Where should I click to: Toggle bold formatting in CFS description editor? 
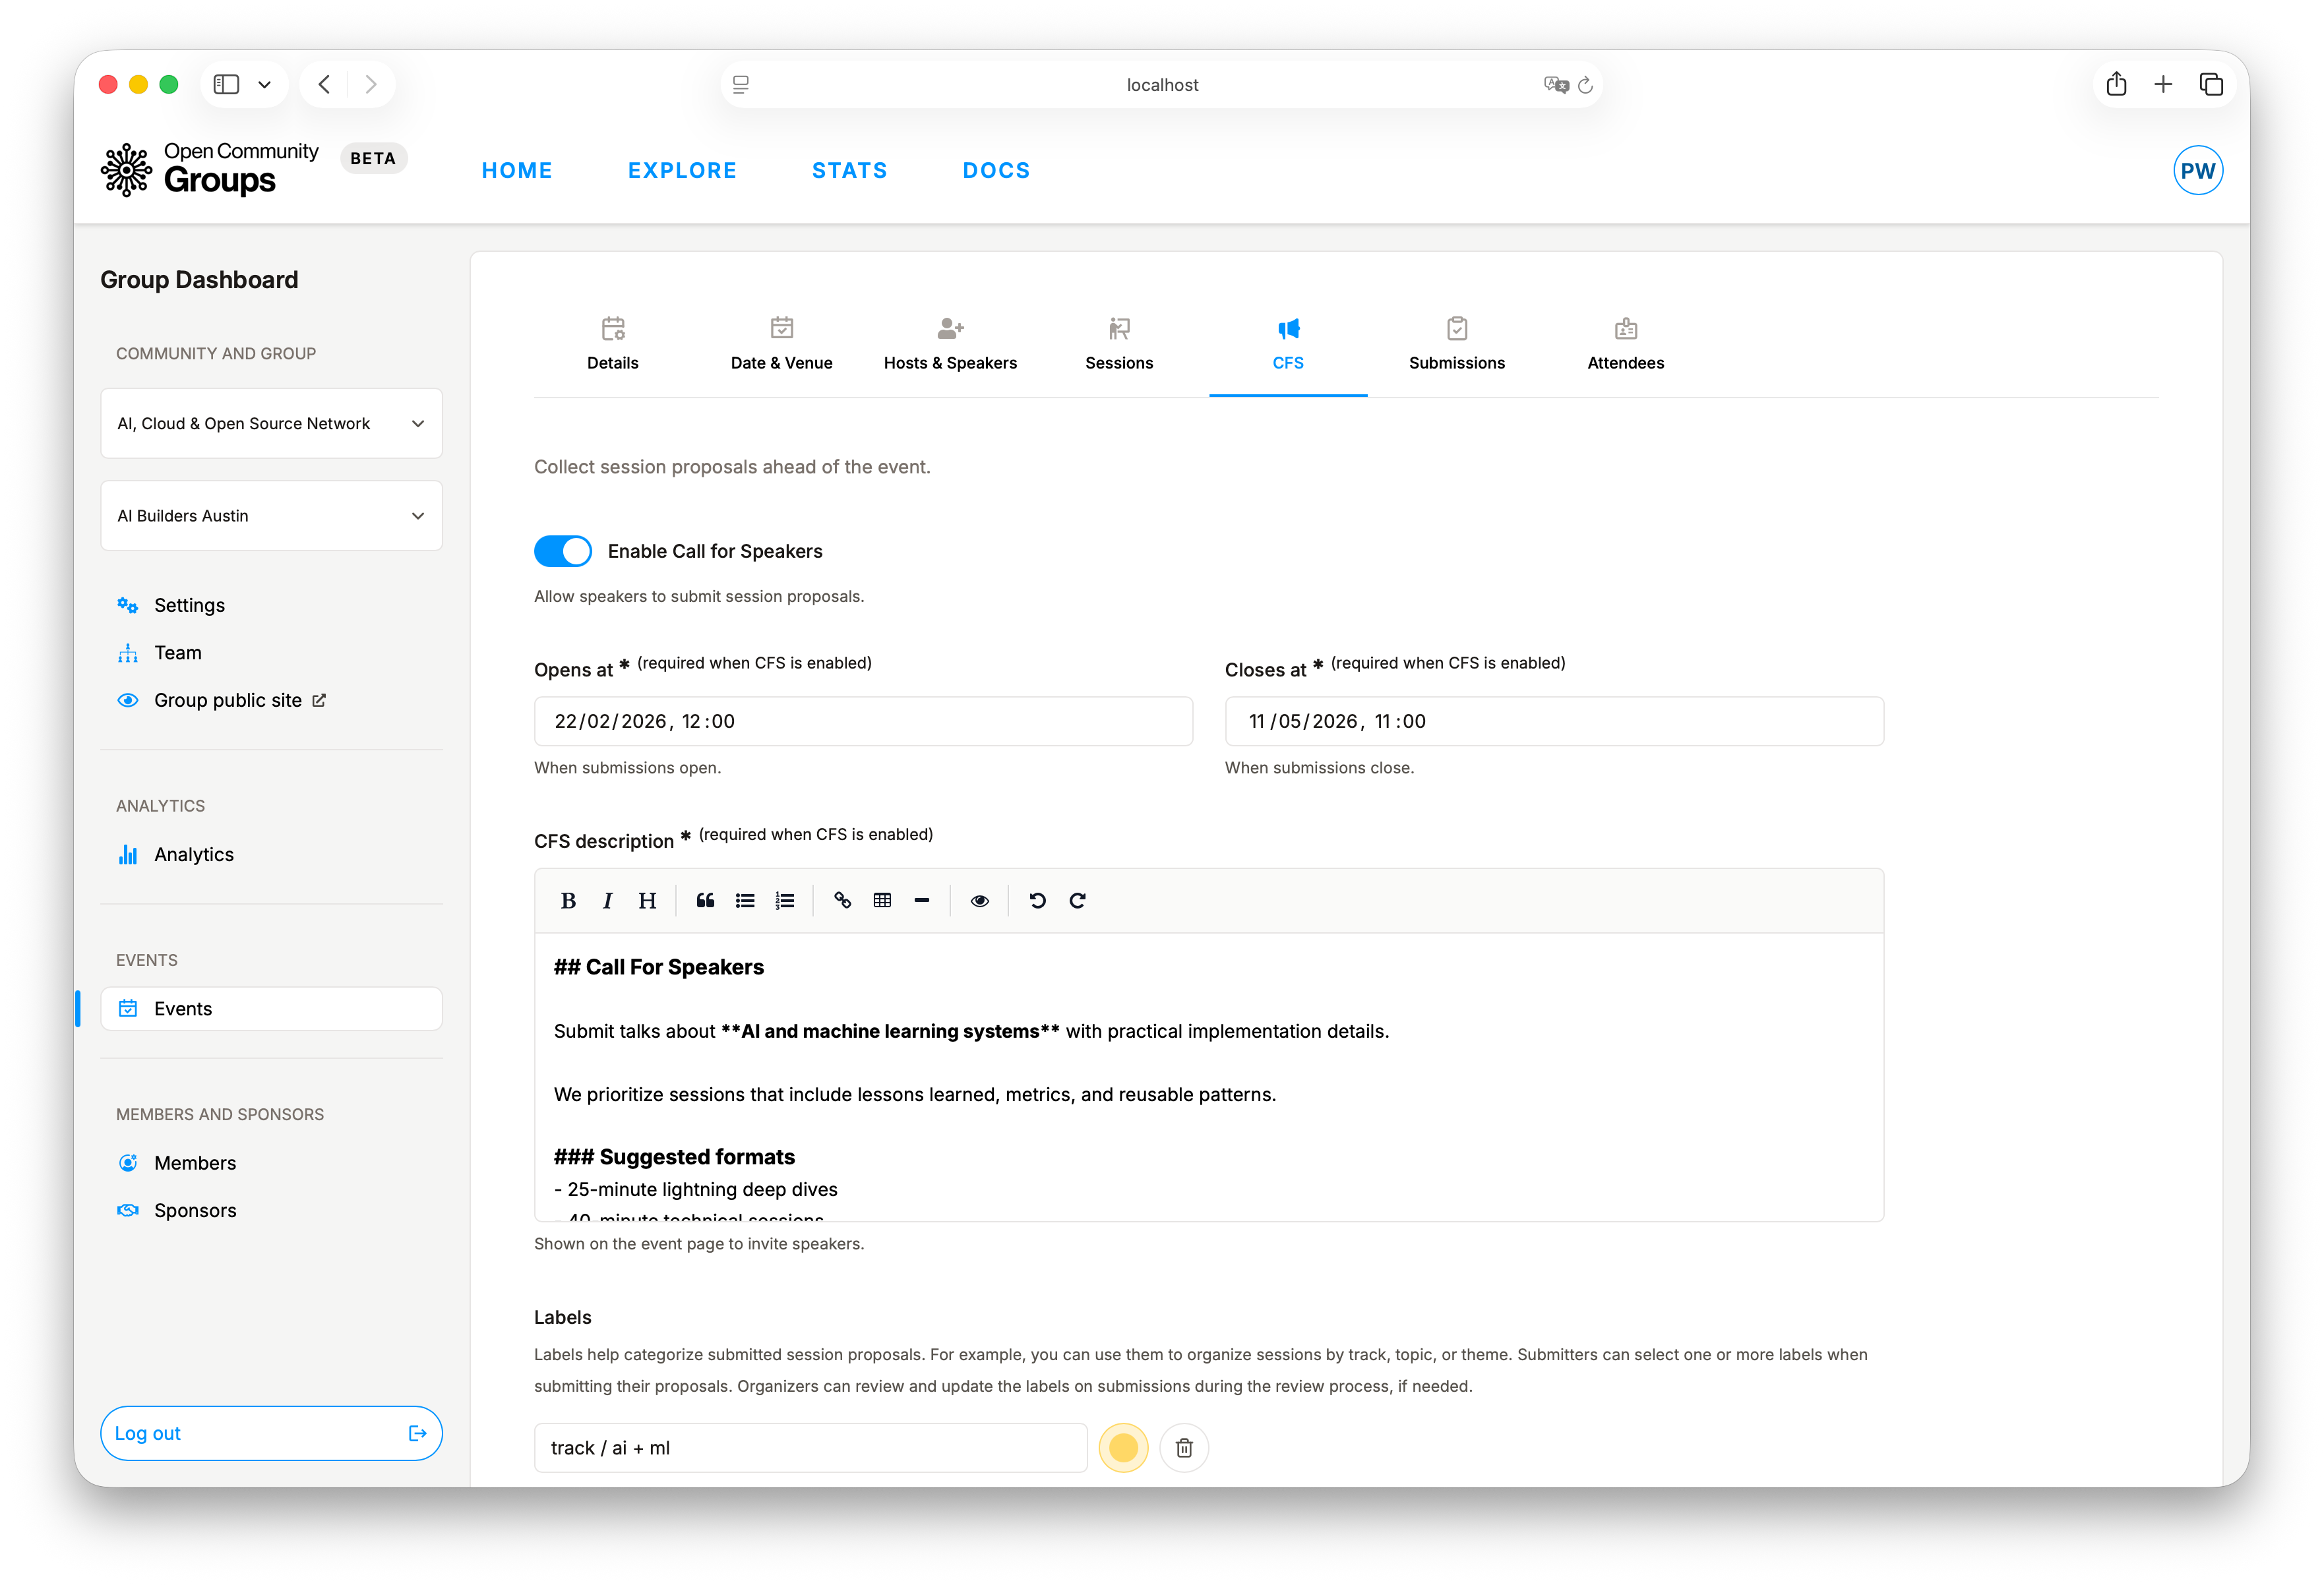[x=568, y=901]
